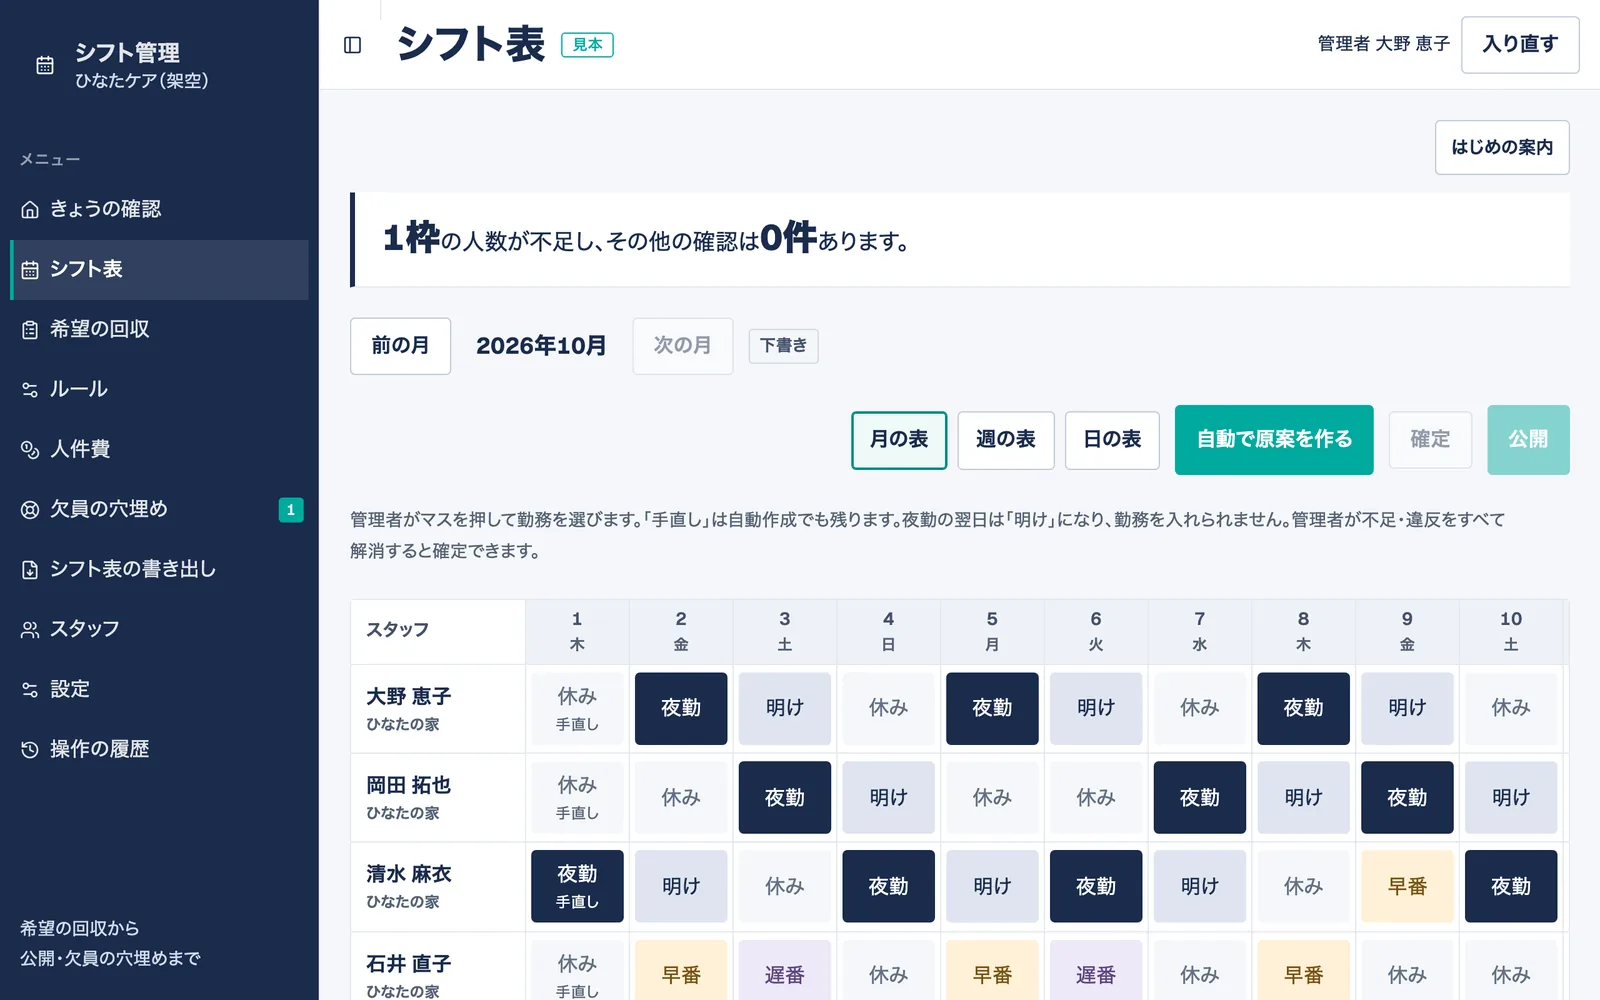Click the clipboard icon beside 希望の回収
Screen dimensions: 1600x1000
tap(30, 329)
